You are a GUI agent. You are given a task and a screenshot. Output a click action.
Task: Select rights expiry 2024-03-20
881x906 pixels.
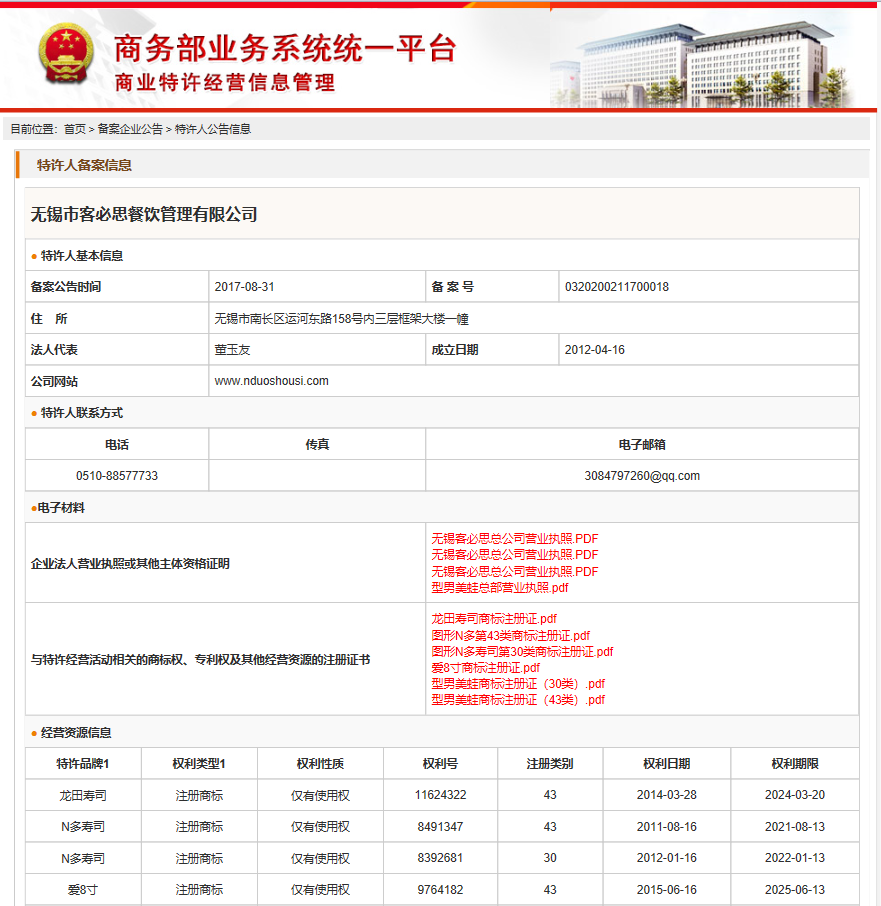(x=795, y=795)
